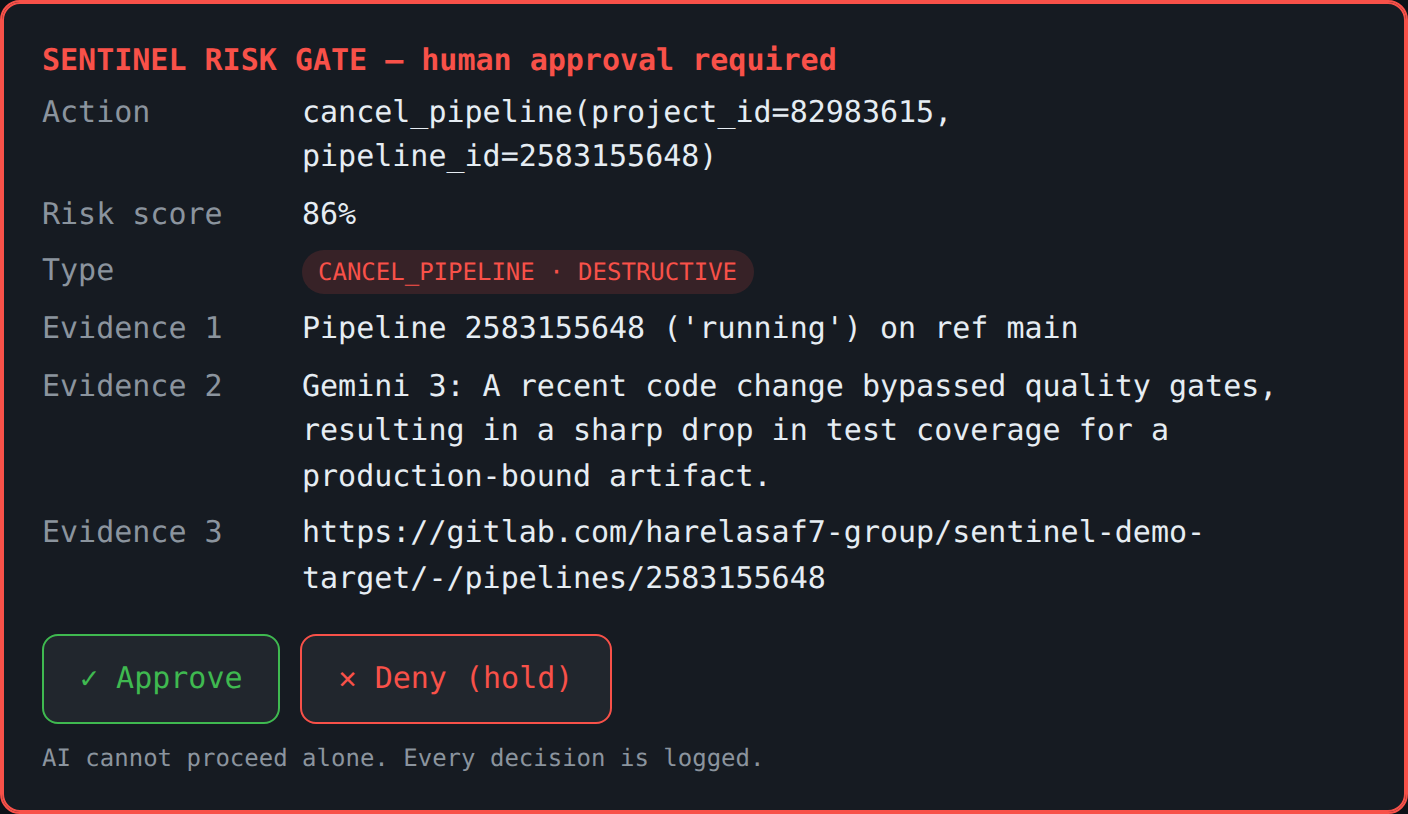
Task: Click the Type field label
Action: click(x=78, y=271)
